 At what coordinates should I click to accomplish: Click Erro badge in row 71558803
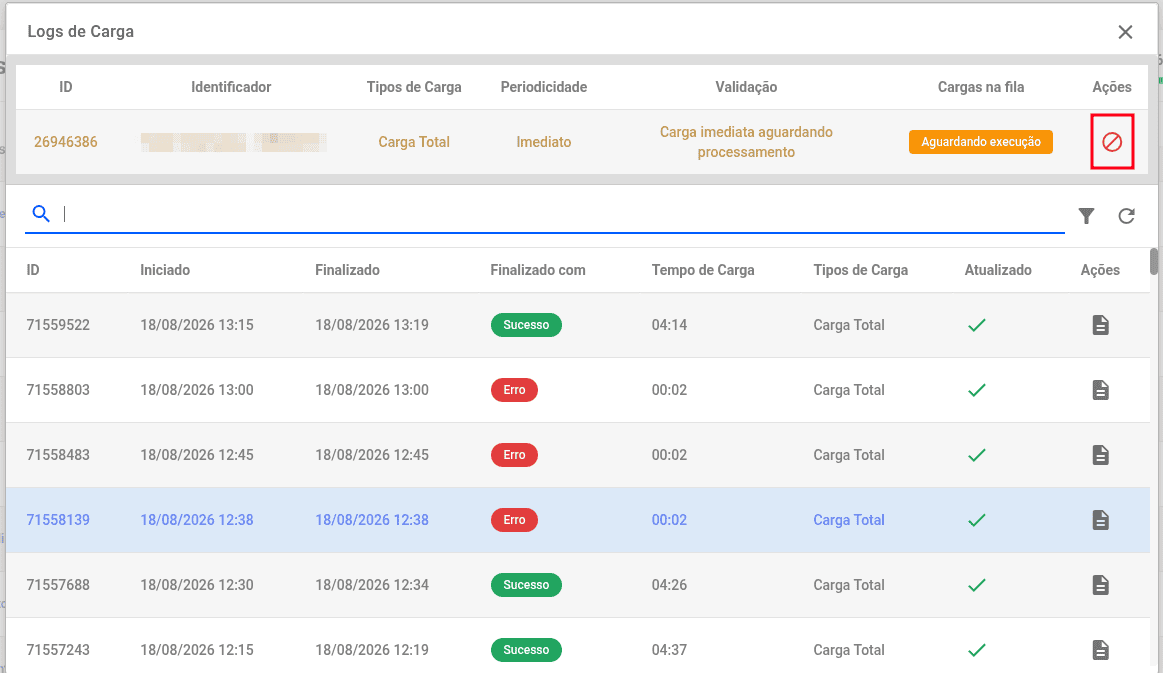pos(514,390)
